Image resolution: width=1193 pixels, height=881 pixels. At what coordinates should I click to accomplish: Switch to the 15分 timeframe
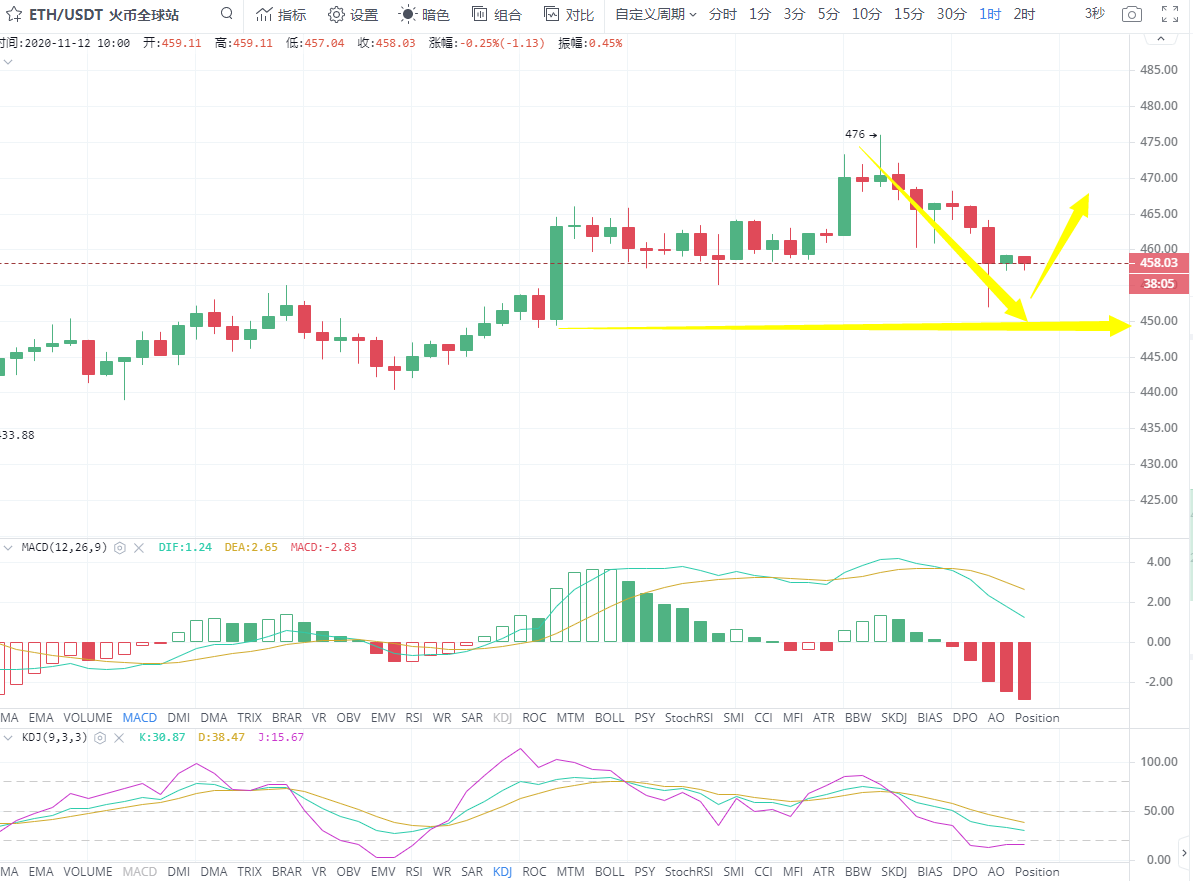coord(909,15)
